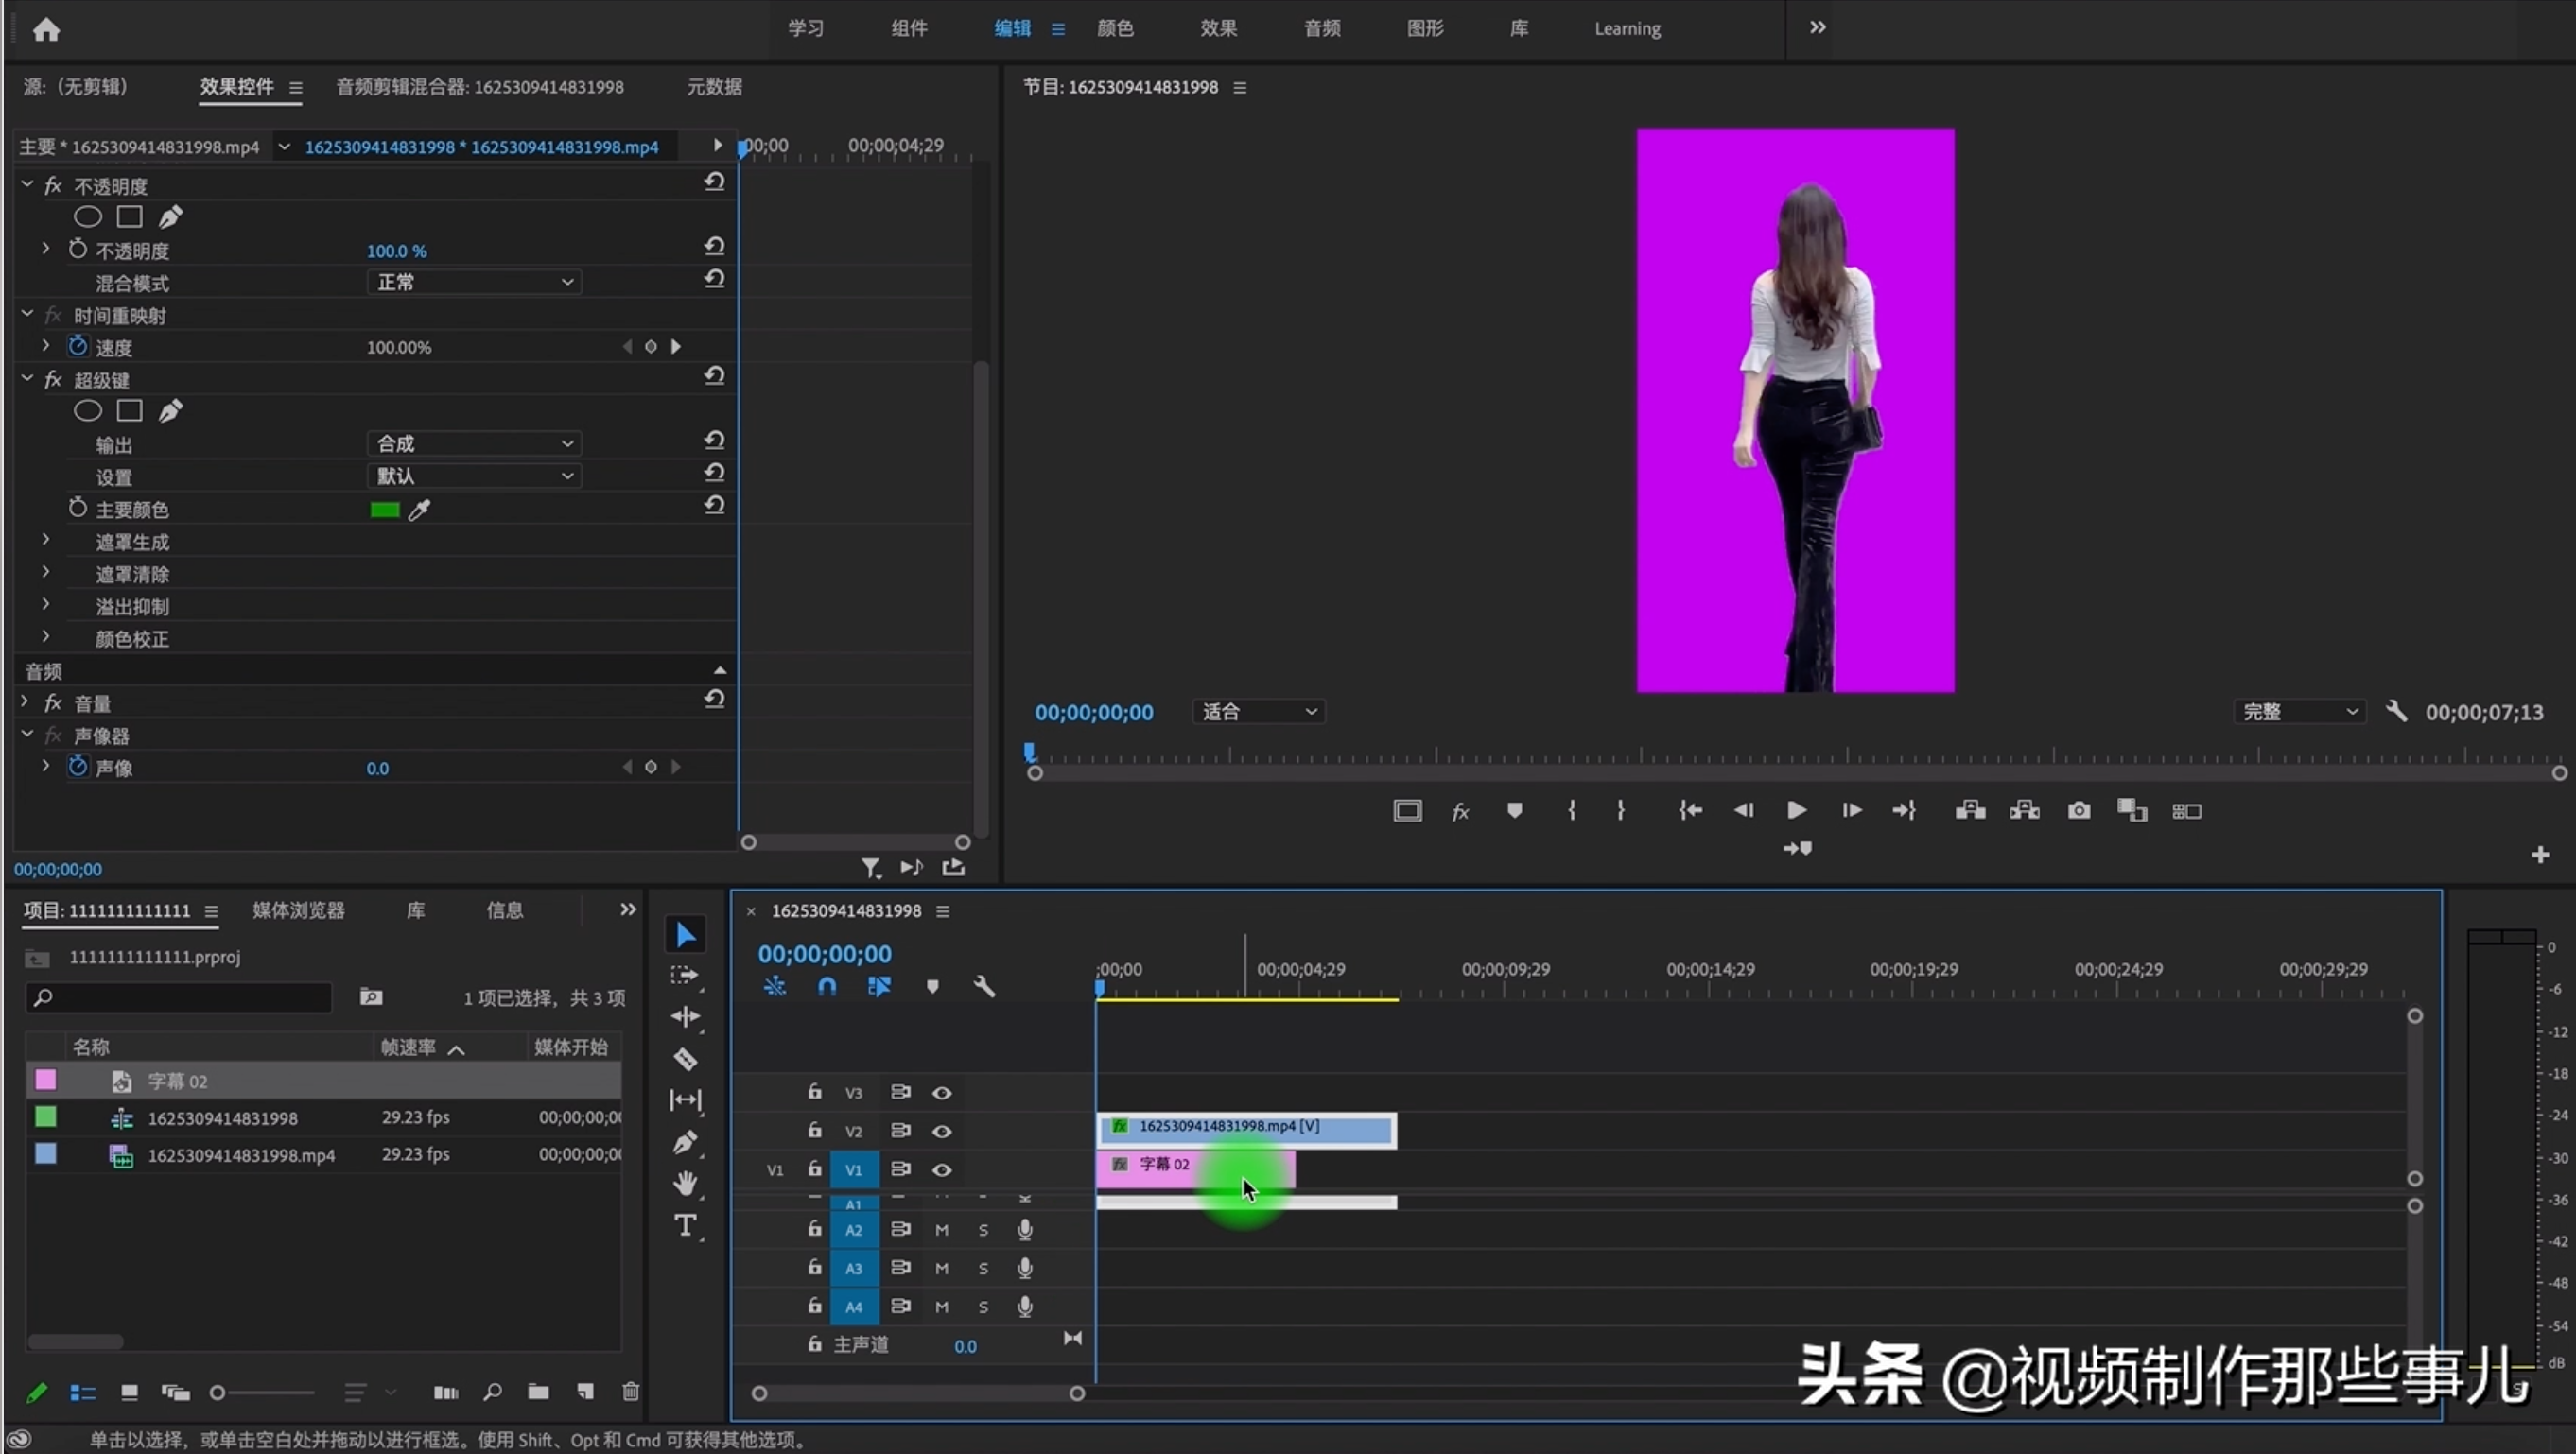This screenshot has height=1454, width=2576.
Task: Open the 混合模式 blend mode dropdown
Action: click(469, 281)
